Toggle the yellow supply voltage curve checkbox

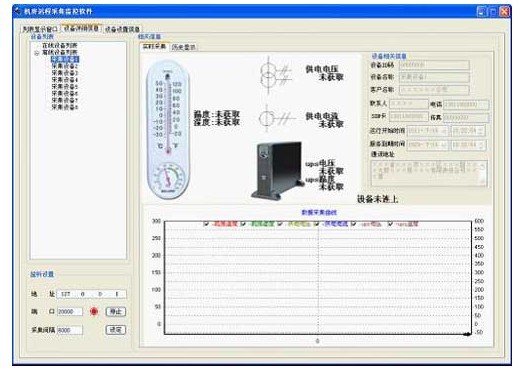(280, 224)
